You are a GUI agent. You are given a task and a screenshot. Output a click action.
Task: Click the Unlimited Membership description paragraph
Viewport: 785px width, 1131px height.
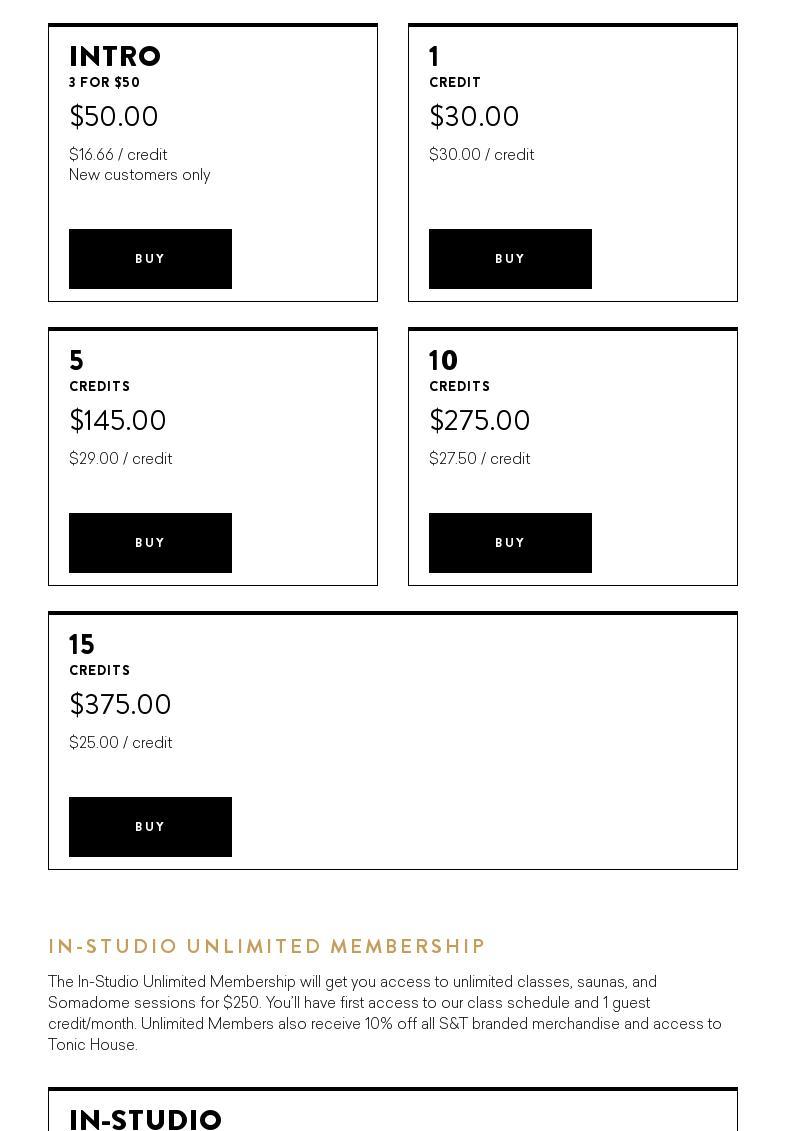[x=385, y=1013]
